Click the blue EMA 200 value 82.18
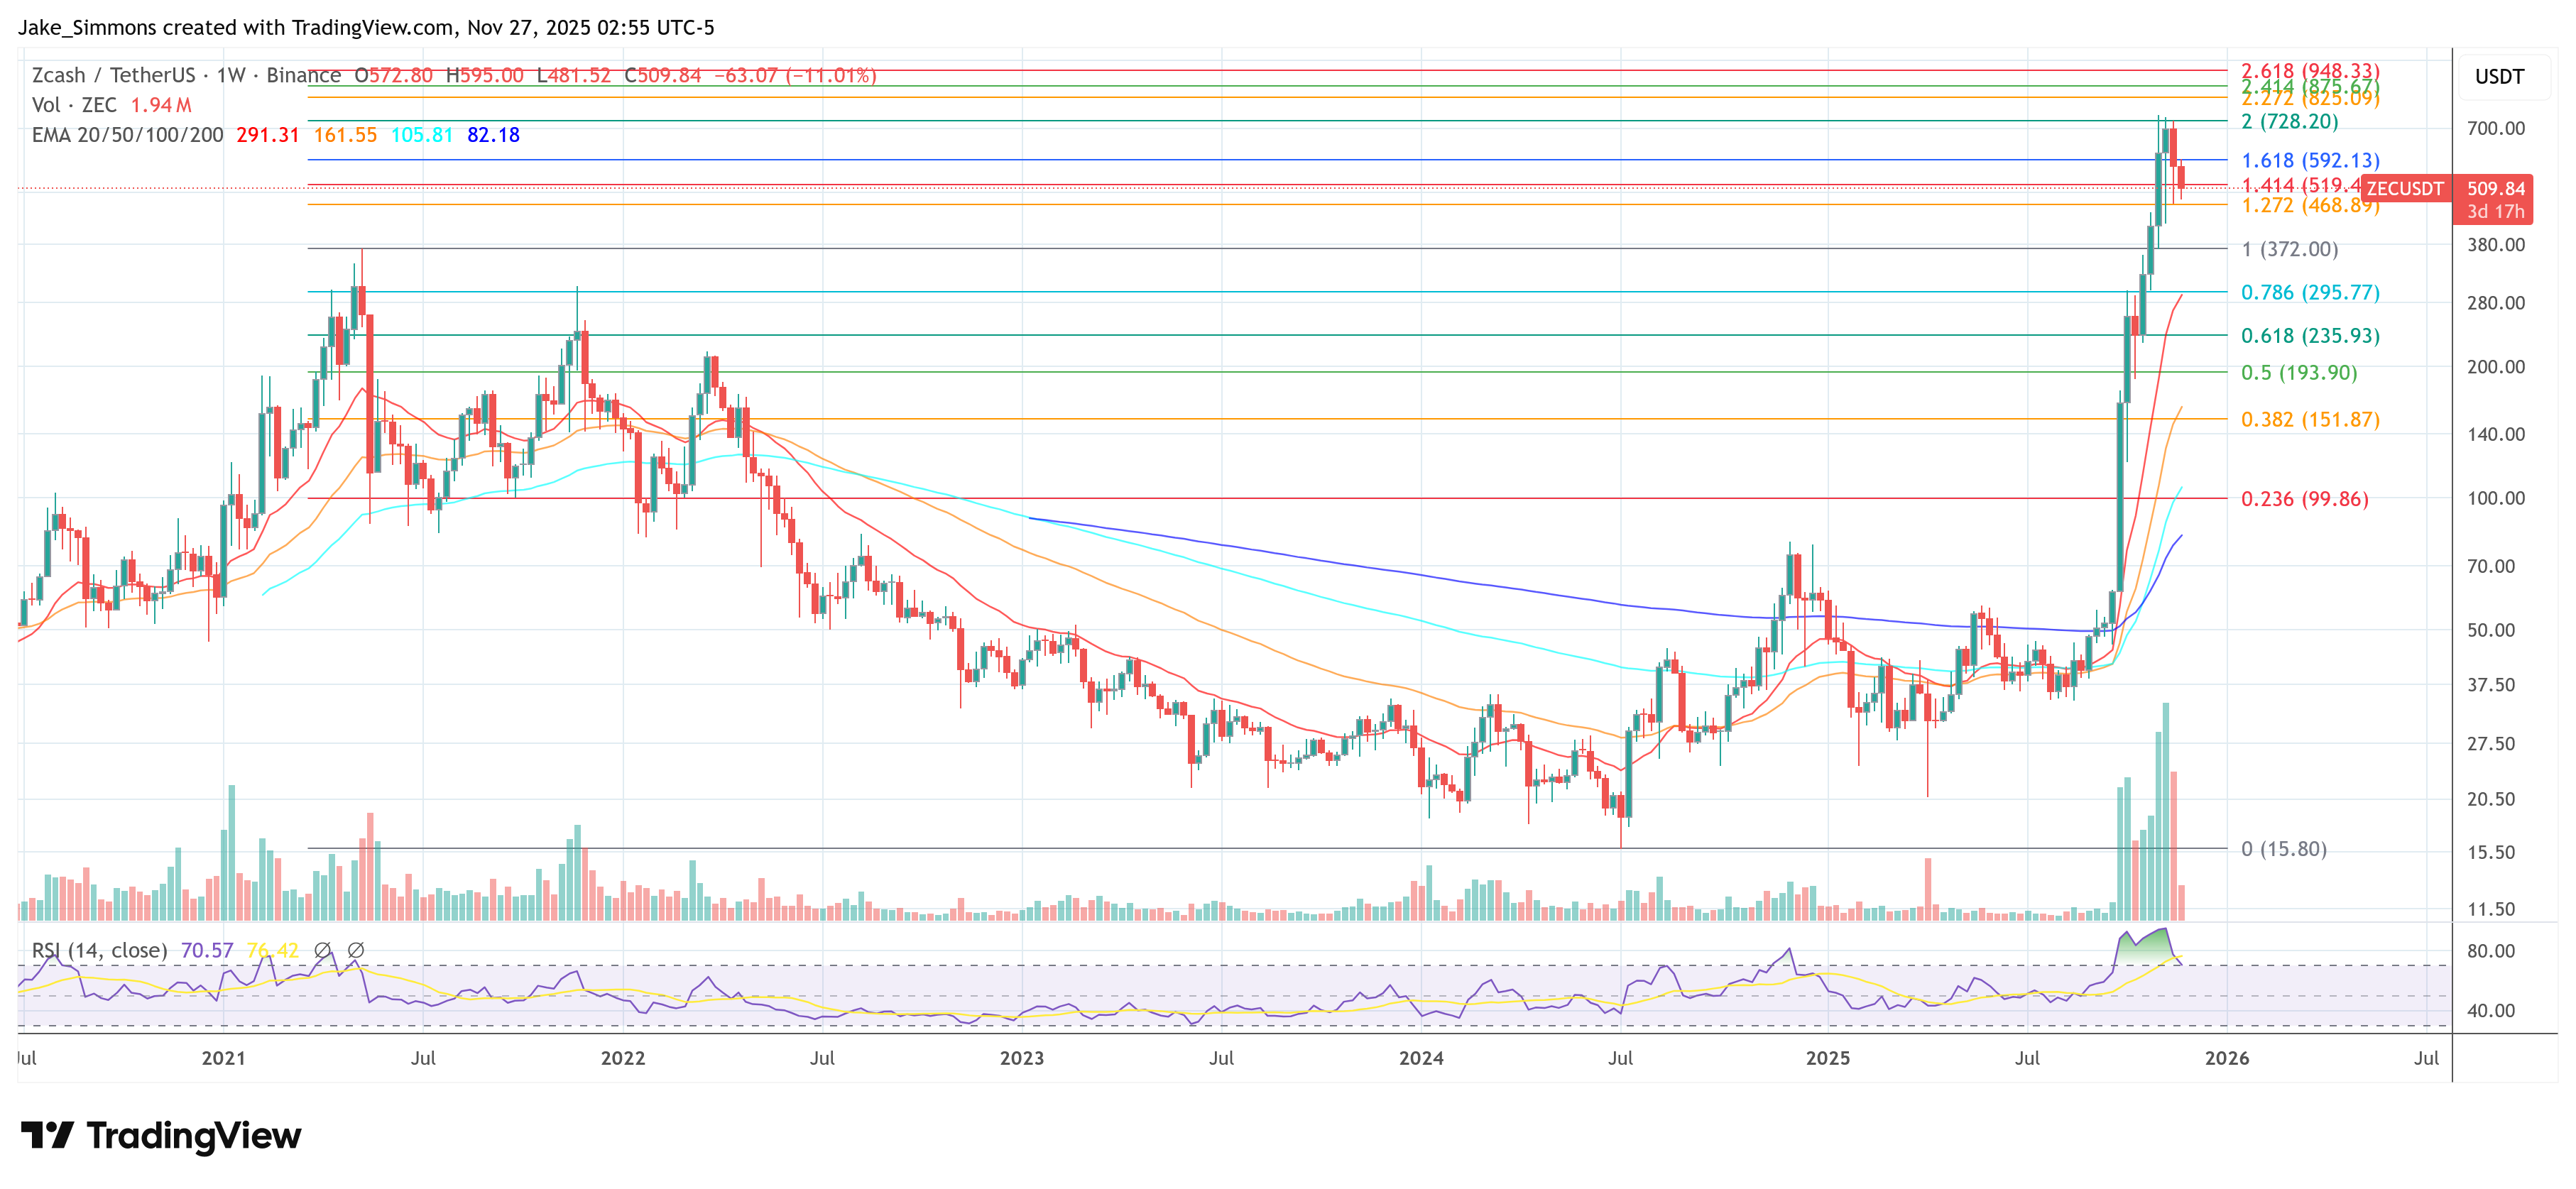The image size is (2576, 1189). (493, 135)
